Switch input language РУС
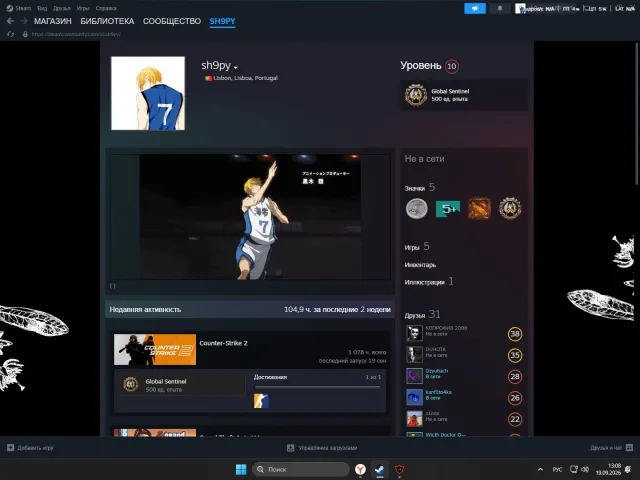 (557, 469)
